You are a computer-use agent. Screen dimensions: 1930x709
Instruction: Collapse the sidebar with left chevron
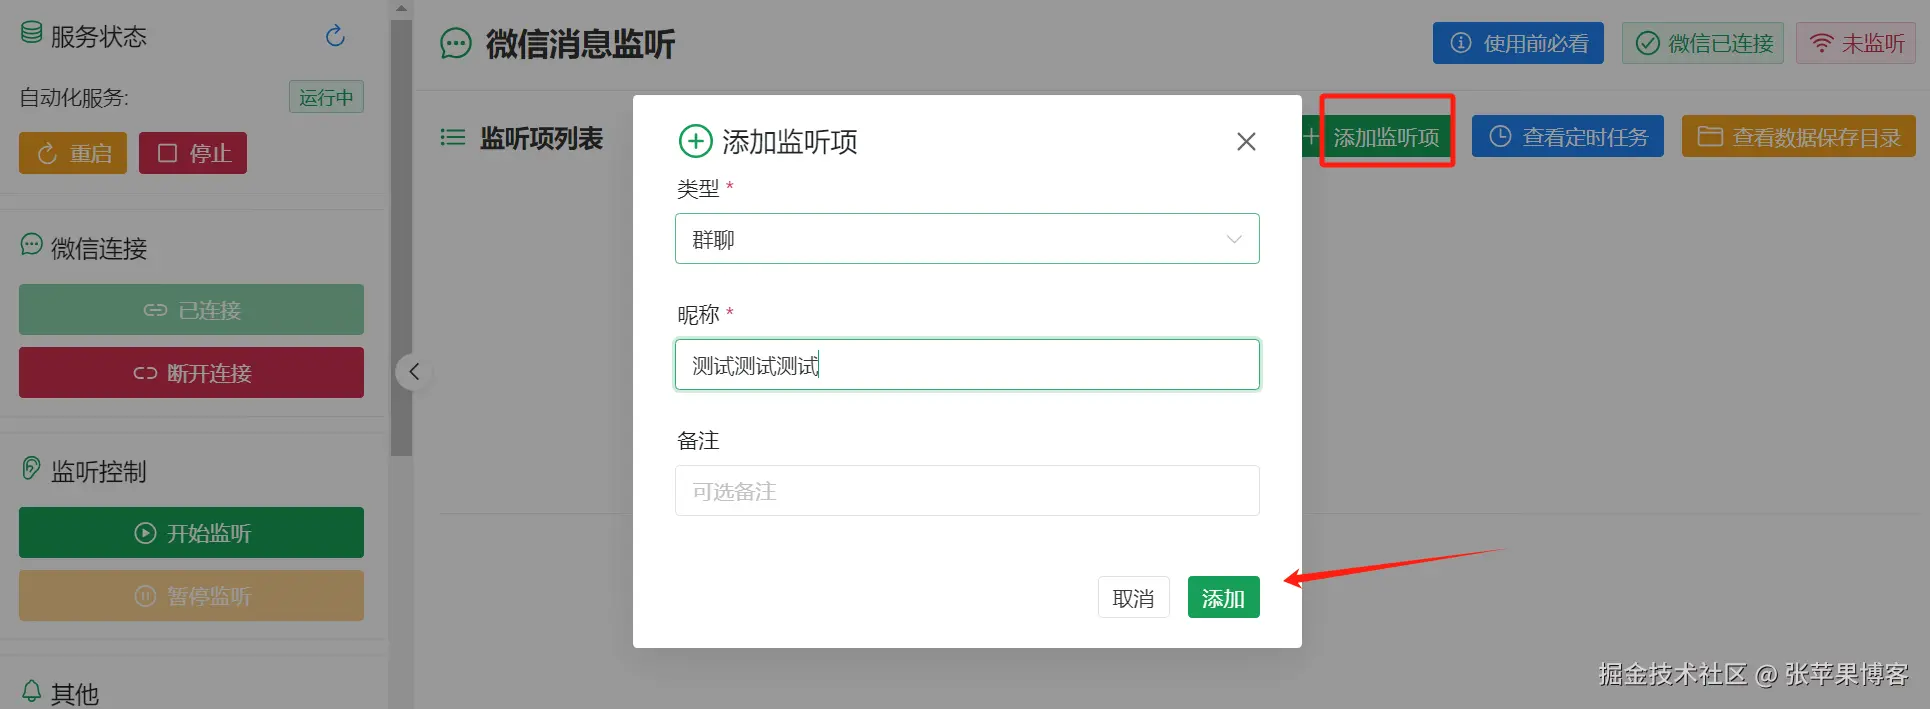[414, 372]
